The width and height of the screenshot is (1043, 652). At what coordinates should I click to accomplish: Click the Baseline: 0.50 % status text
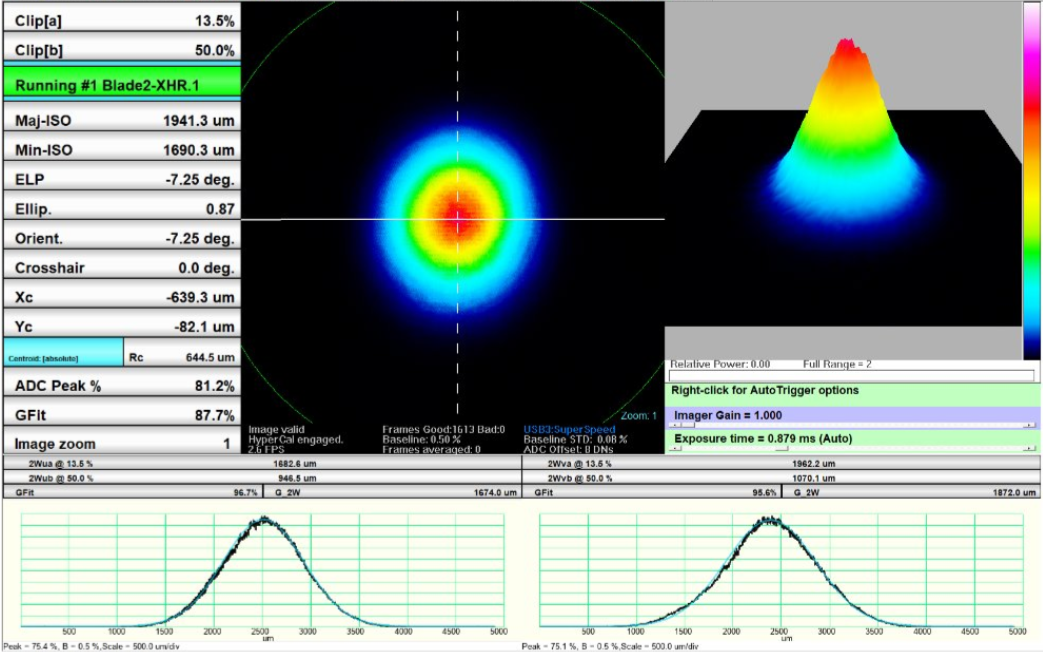click(x=422, y=440)
